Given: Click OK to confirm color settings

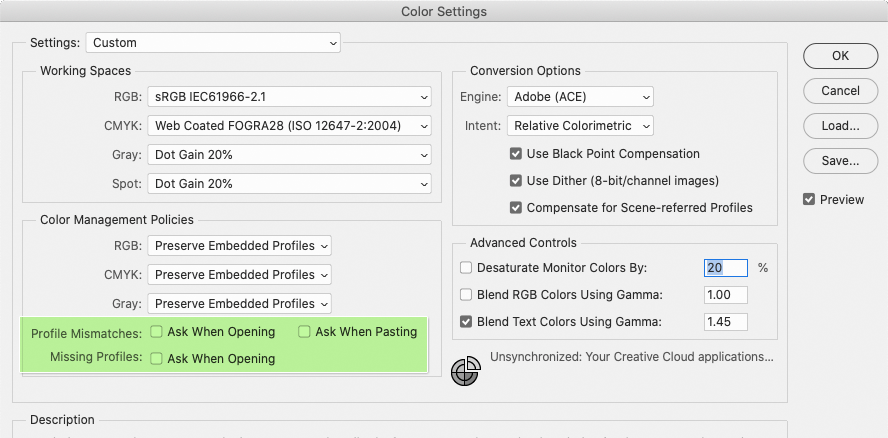Looking at the screenshot, I should pos(840,56).
